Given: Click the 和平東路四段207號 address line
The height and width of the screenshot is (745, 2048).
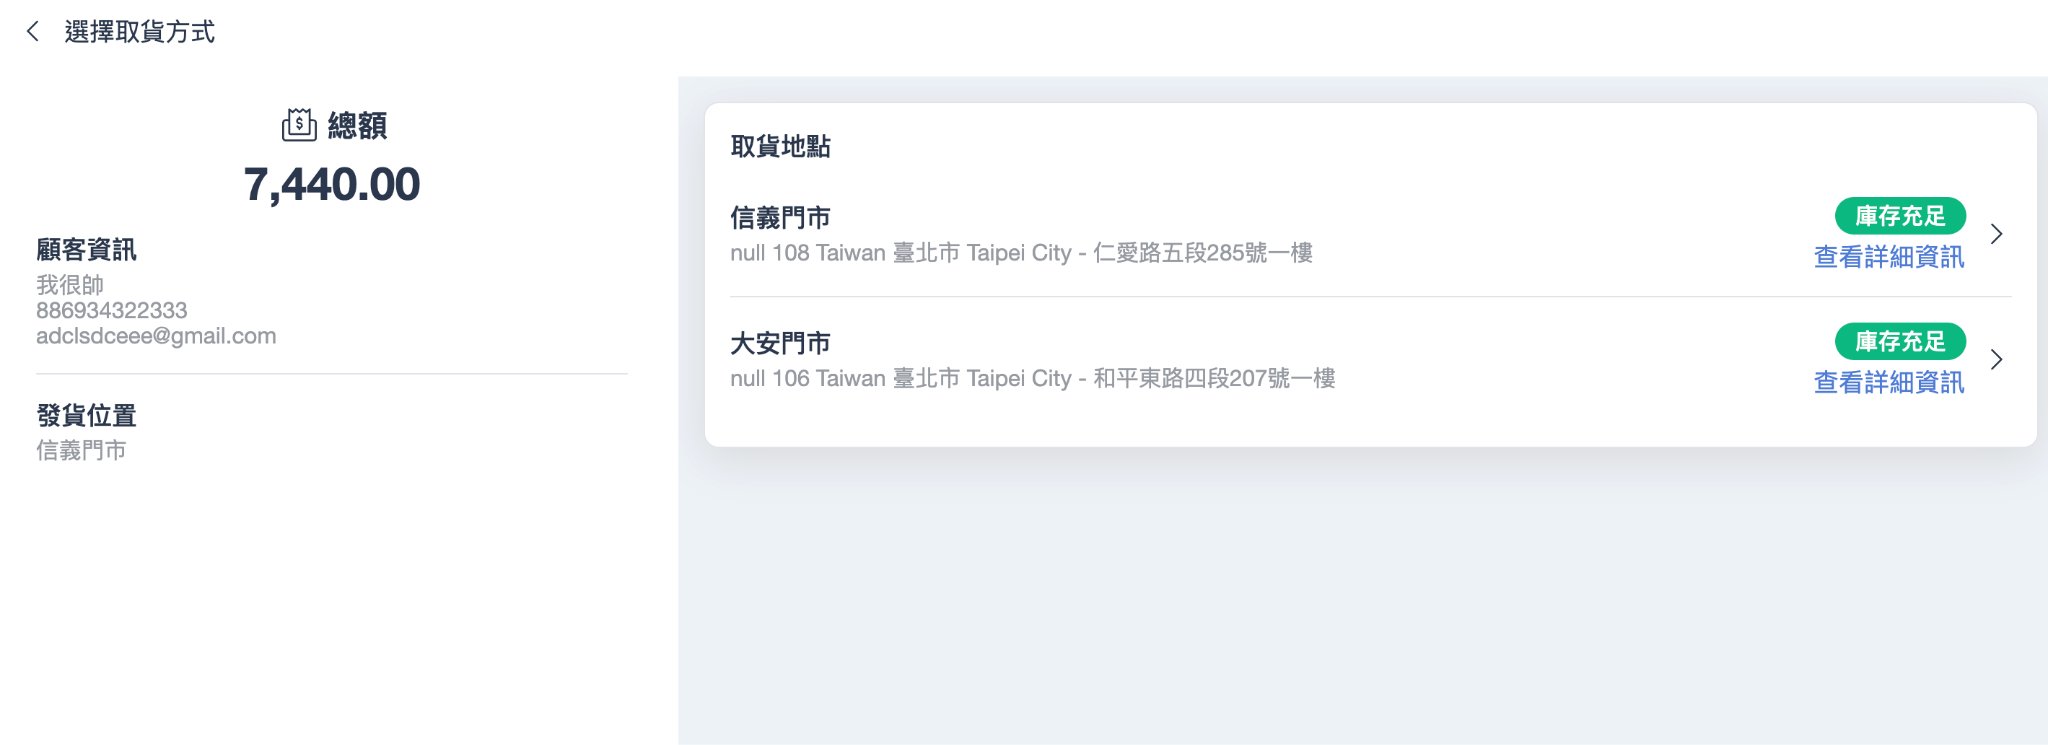Looking at the screenshot, I should [x=1033, y=379].
